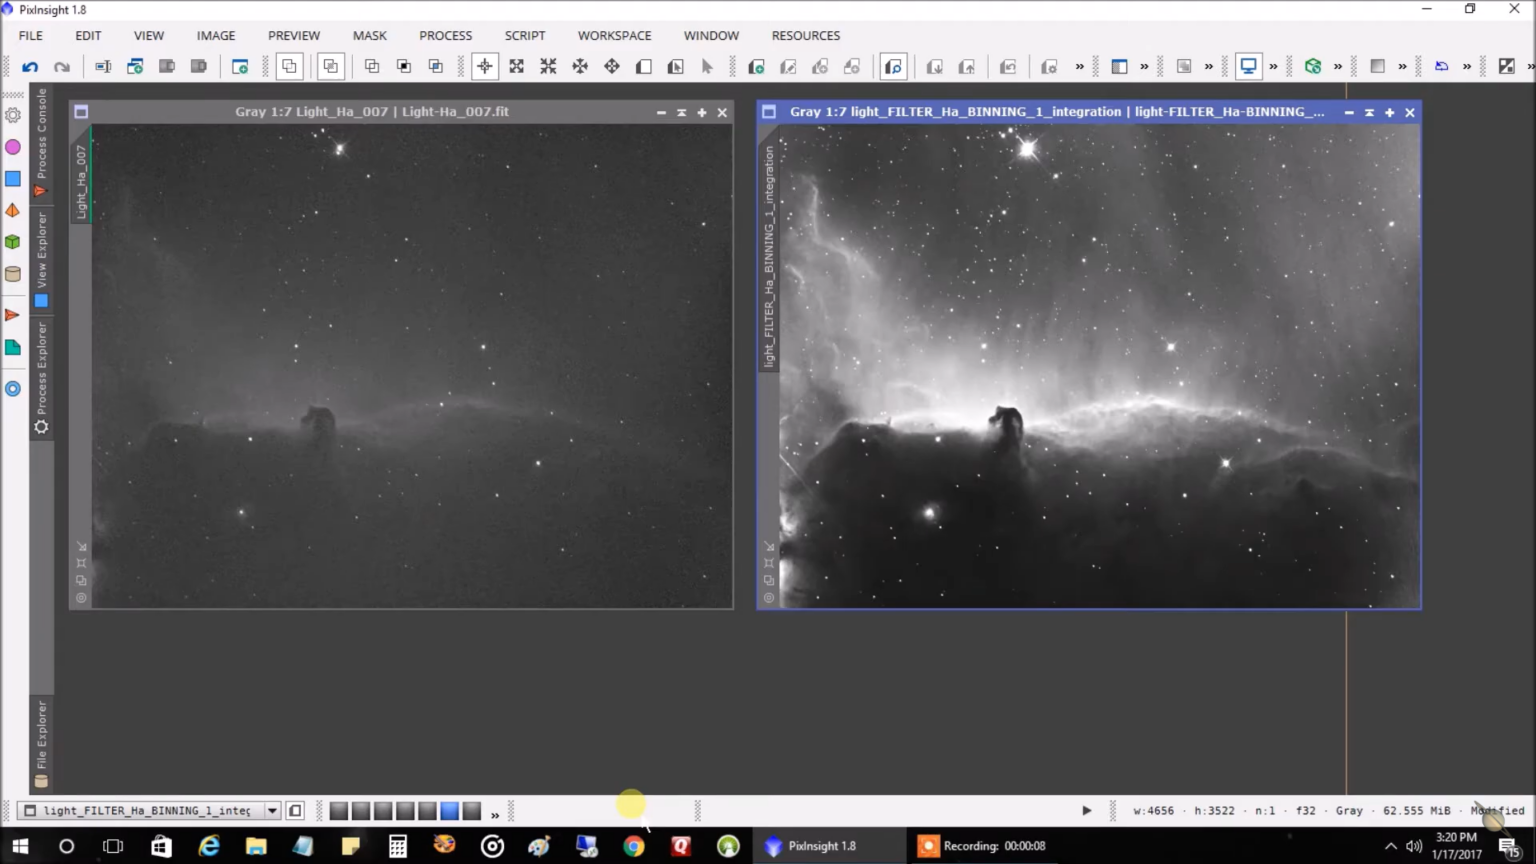This screenshot has height=864, width=1536.
Task: Open the MASK menu
Action: coord(370,35)
